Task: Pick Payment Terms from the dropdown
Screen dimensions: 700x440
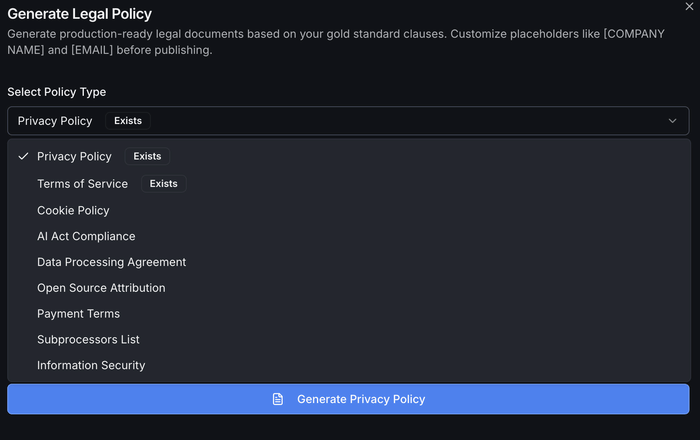Action: point(78,314)
